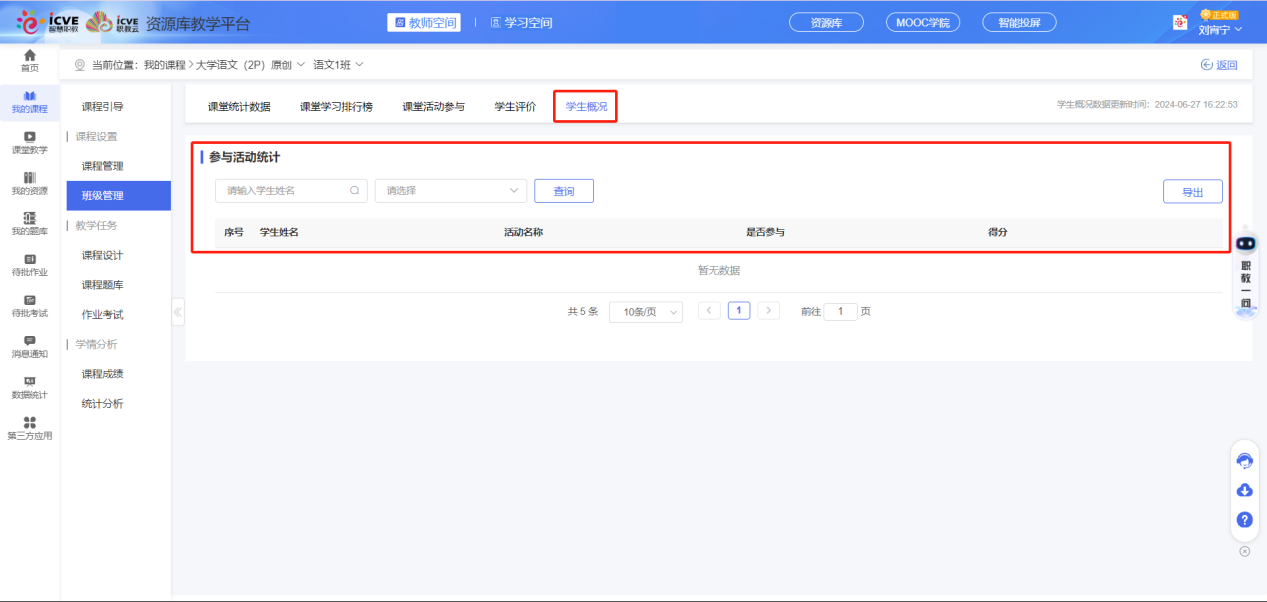The width and height of the screenshot is (1267, 602).
Task: Switch to 课堂统计数据 tab
Action: 238,106
